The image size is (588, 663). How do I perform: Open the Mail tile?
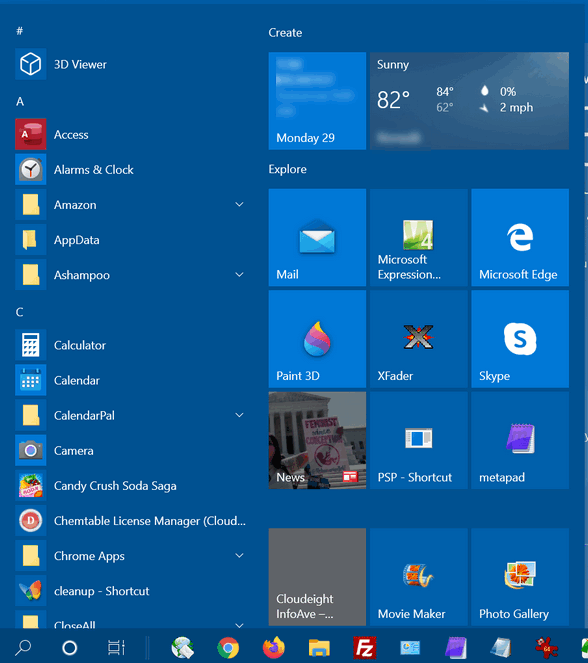(317, 238)
